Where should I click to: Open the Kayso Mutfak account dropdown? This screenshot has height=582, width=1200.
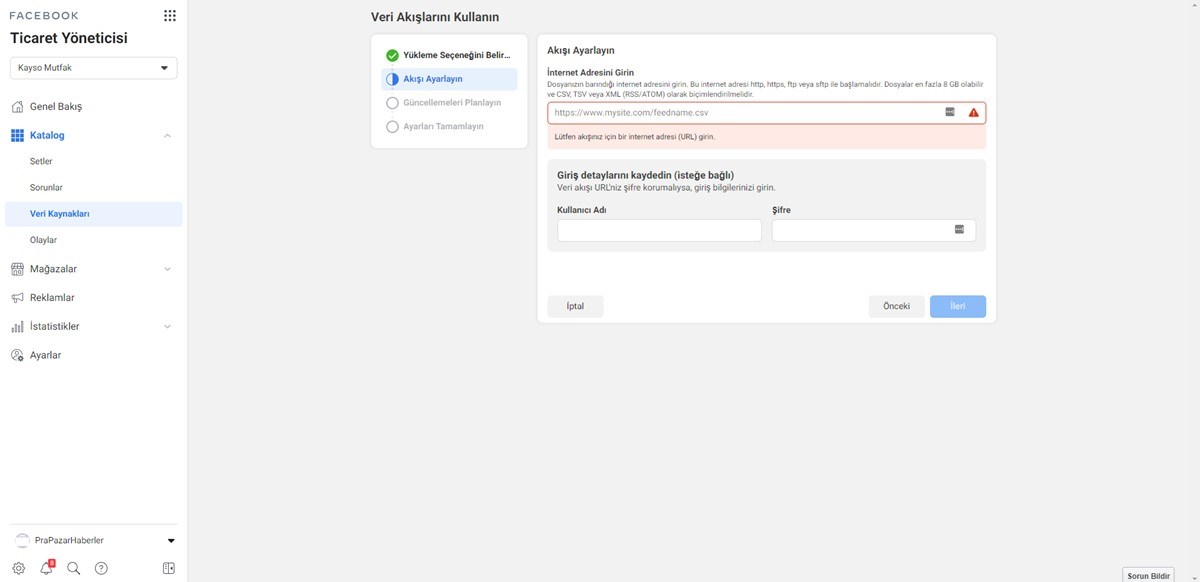[94, 68]
